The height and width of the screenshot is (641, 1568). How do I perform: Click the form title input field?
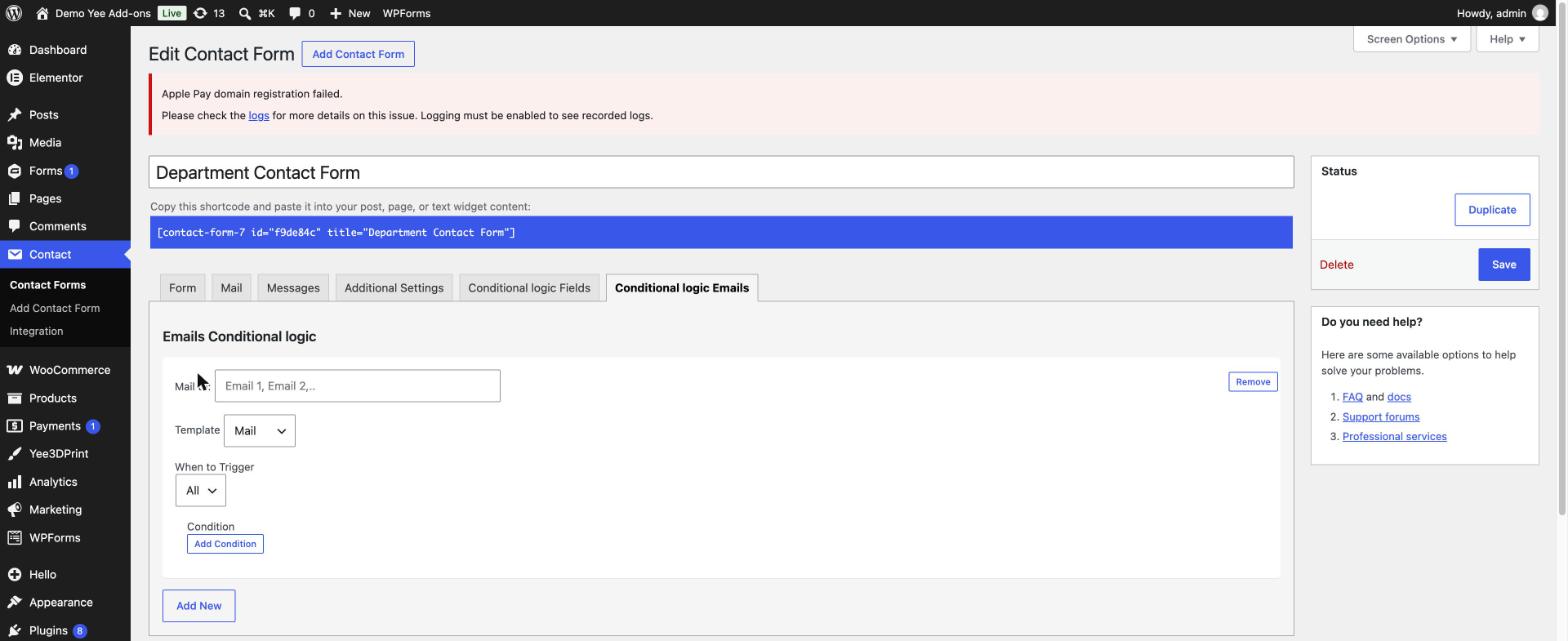[x=721, y=172]
